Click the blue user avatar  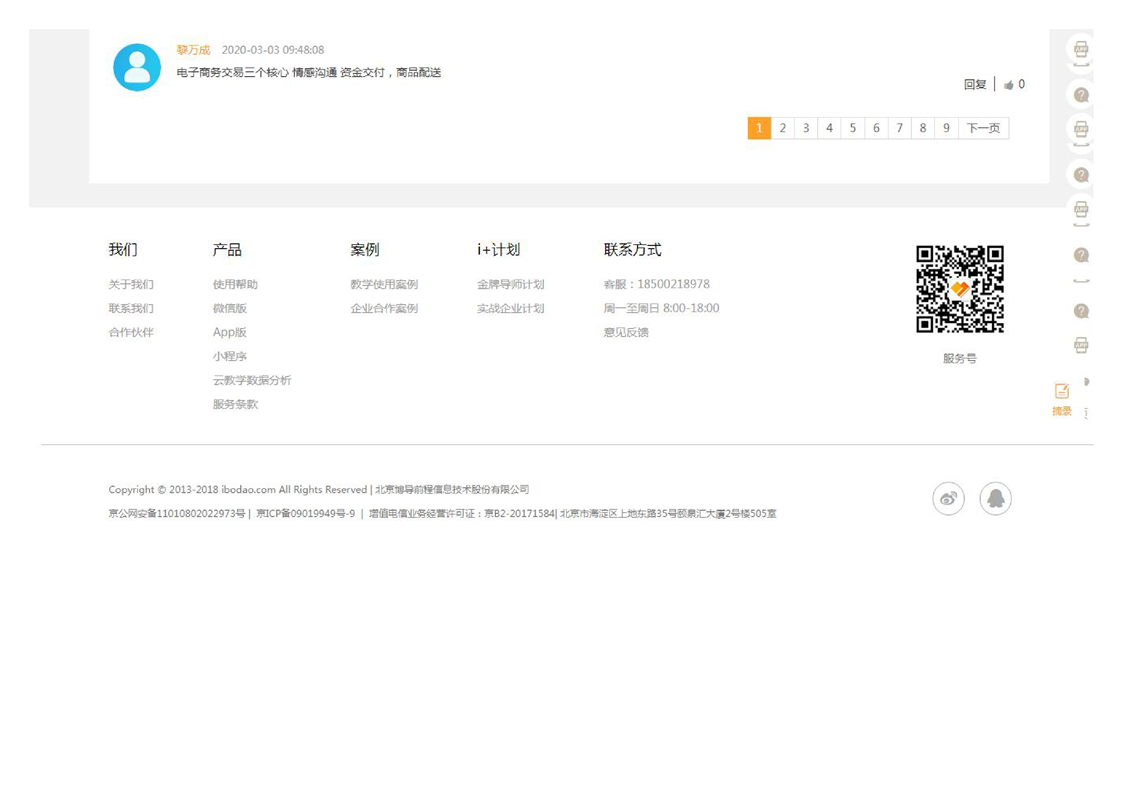point(137,68)
